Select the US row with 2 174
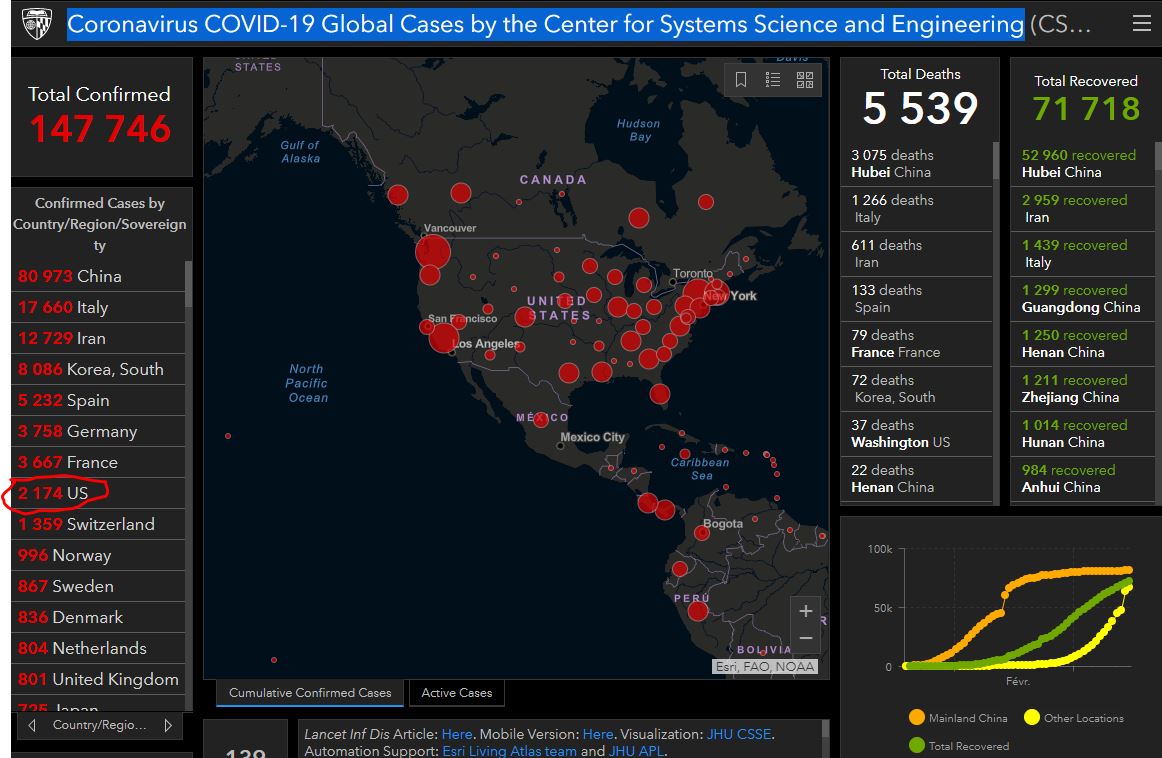Viewport: 1162px width, 758px height. tap(98, 493)
